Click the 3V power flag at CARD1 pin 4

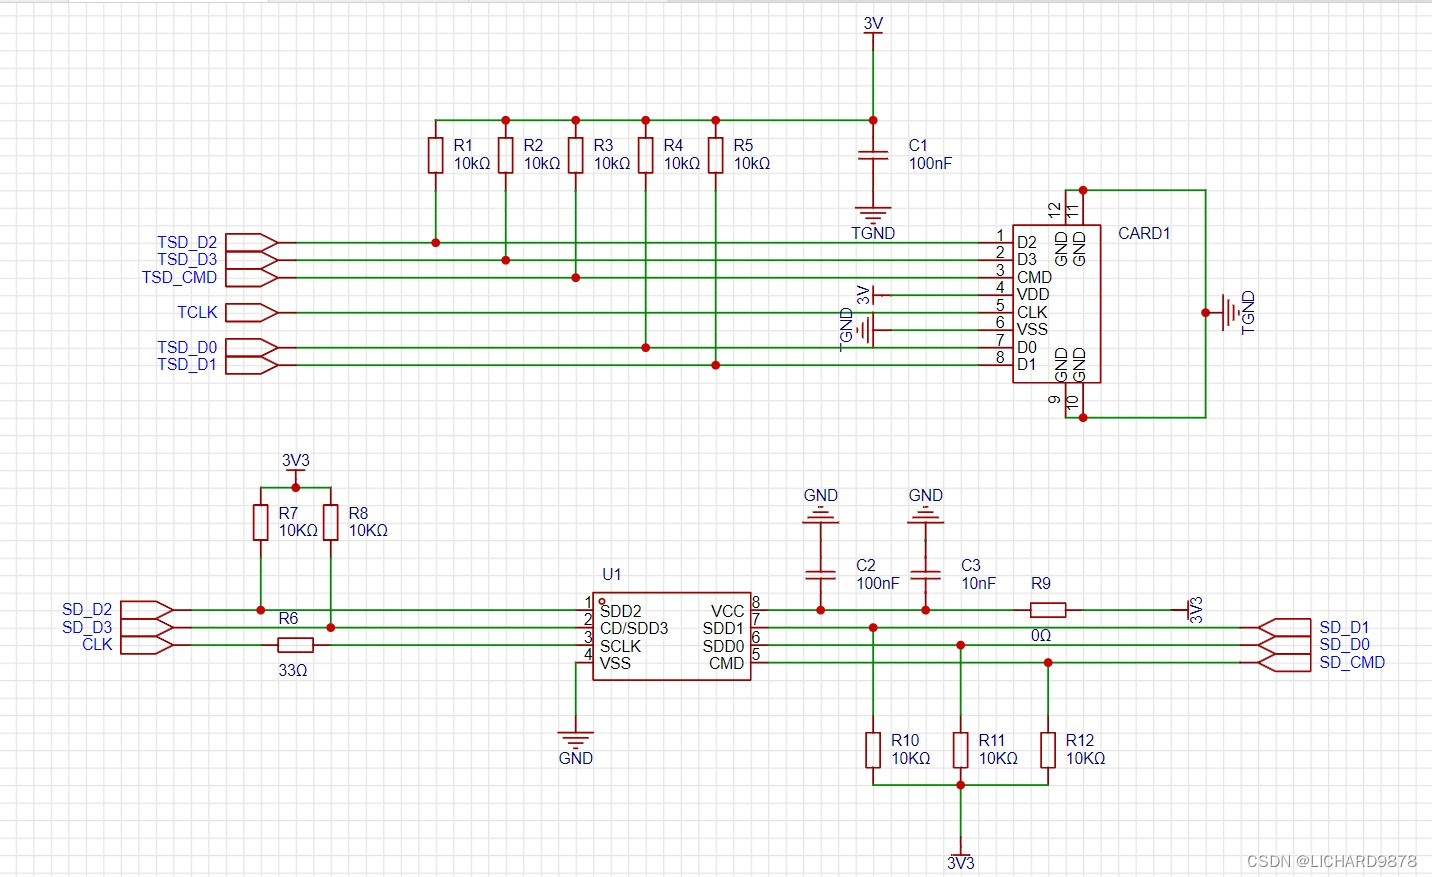click(870, 295)
